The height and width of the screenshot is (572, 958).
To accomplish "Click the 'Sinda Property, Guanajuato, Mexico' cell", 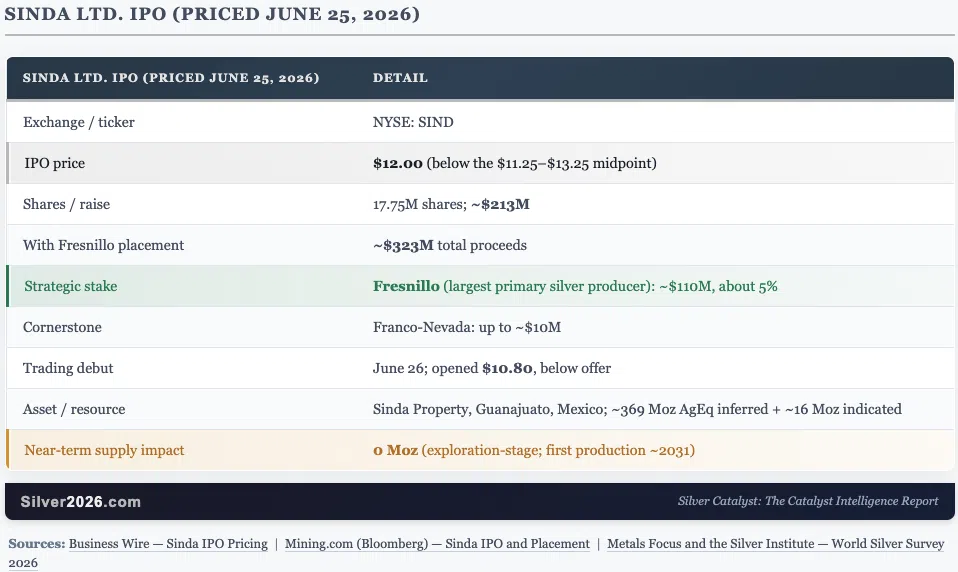I will [637, 409].
